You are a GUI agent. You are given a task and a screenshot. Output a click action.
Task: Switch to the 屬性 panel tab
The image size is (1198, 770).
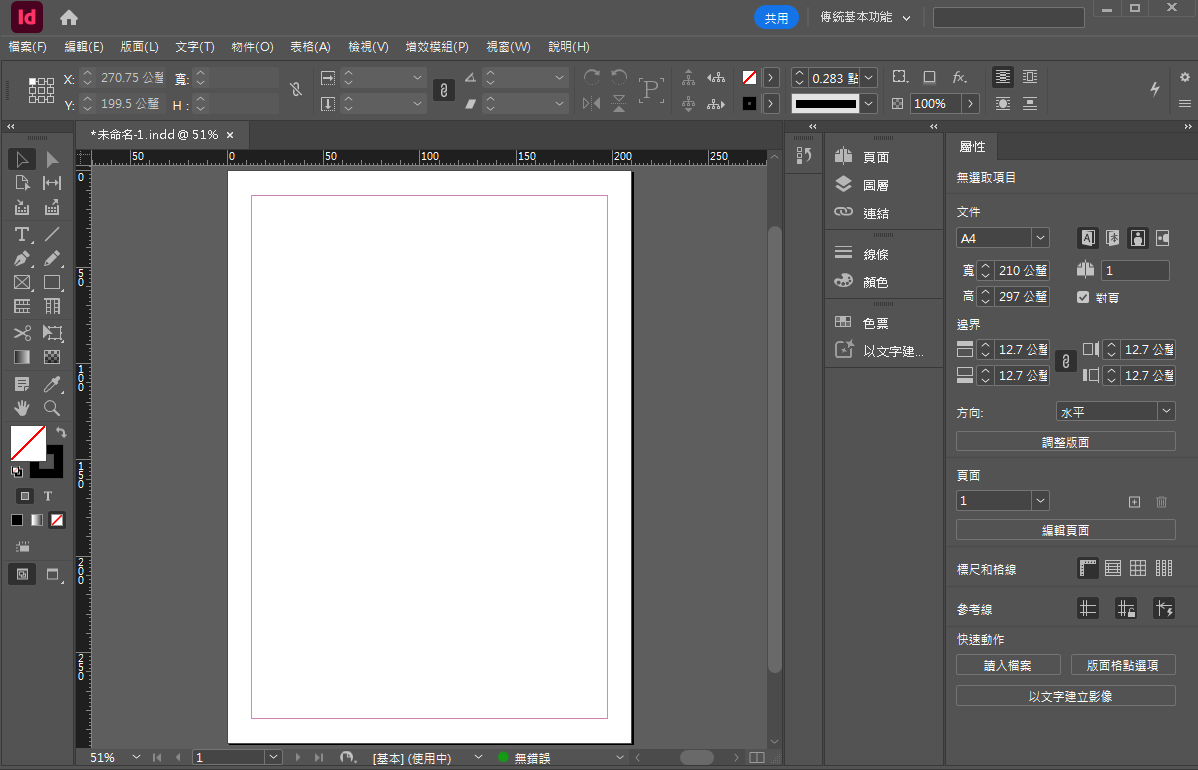click(972, 147)
